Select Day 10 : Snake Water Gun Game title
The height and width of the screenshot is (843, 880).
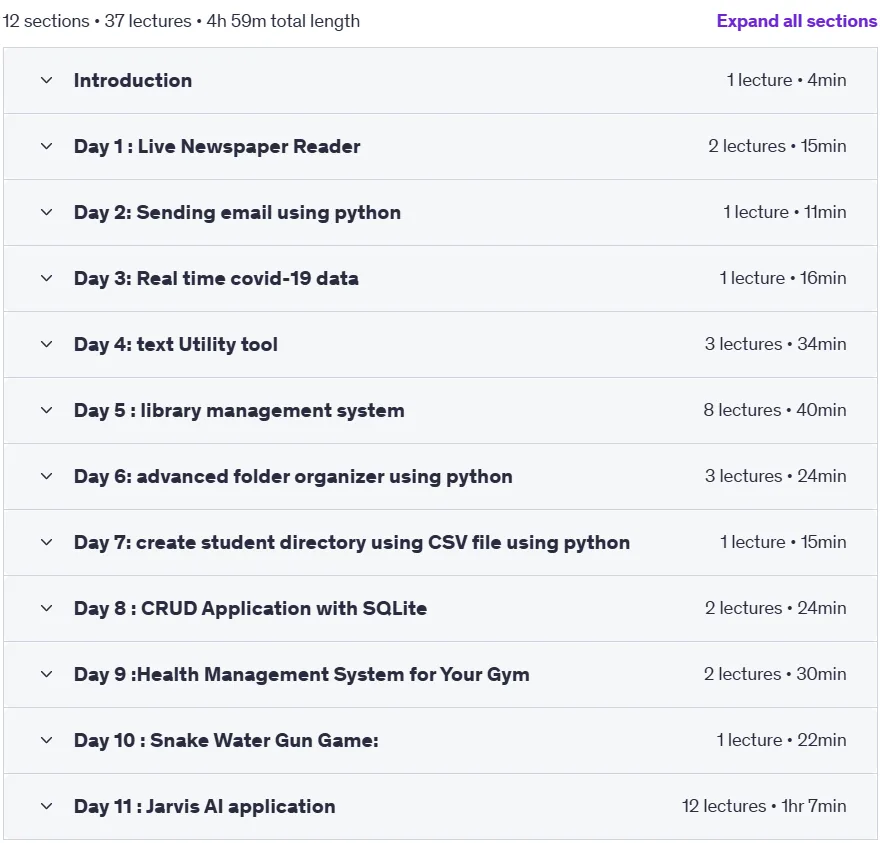[226, 740]
